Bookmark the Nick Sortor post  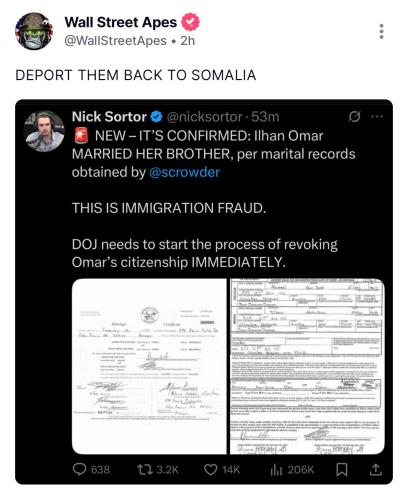point(342,469)
